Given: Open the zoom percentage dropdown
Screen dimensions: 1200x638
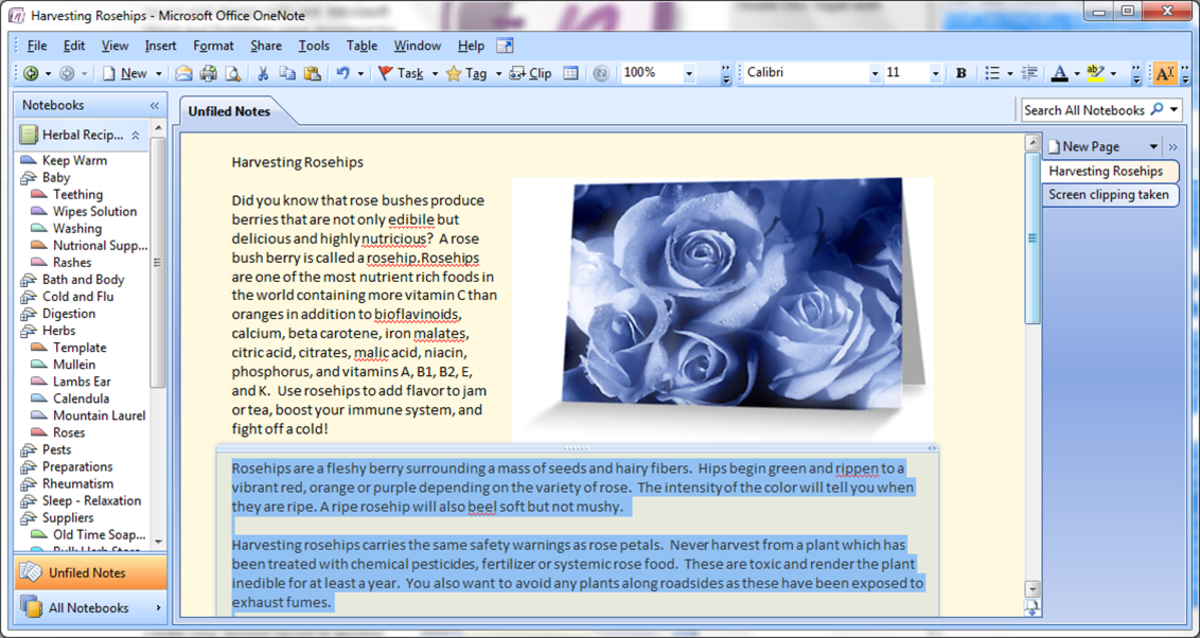Looking at the screenshot, I should click(x=690, y=73).
